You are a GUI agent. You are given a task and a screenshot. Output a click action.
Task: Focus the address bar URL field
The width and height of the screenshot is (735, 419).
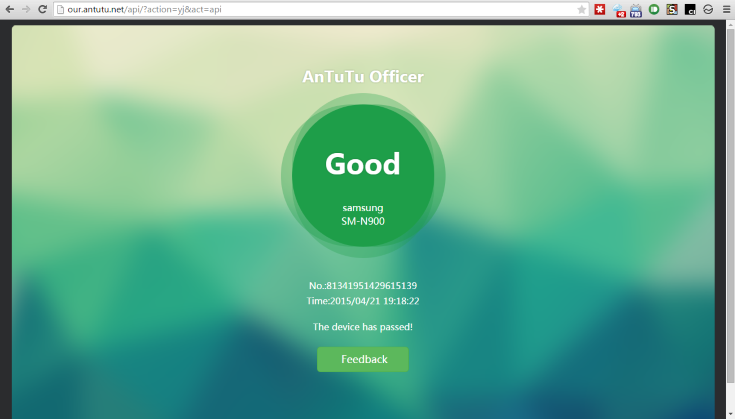(321, 9)
